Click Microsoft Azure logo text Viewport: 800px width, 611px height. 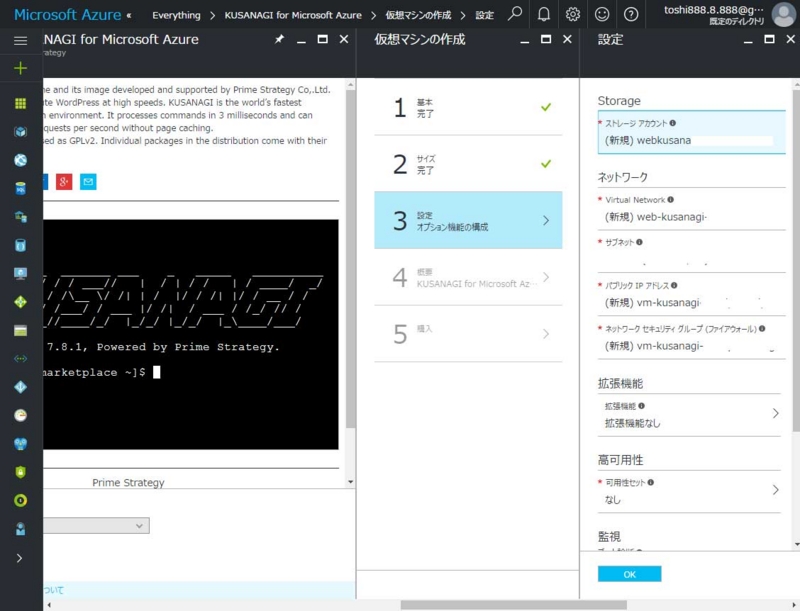pos(67,14)
